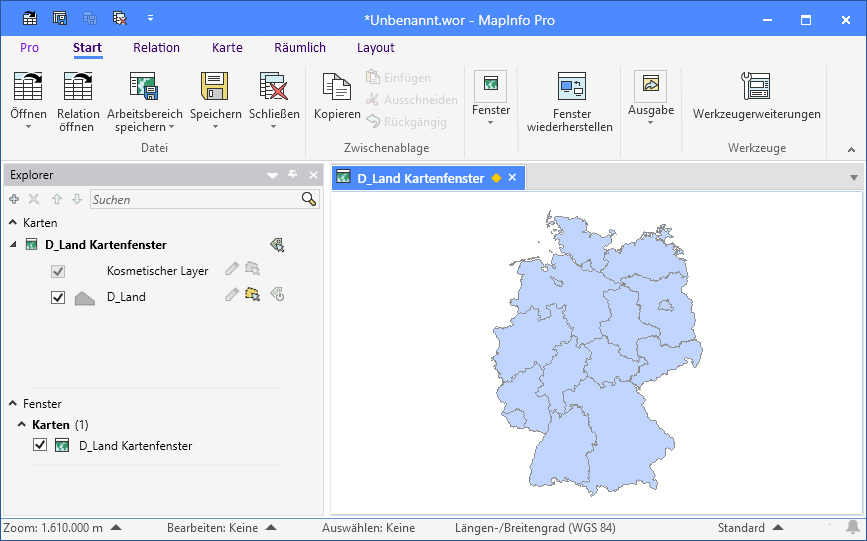Toggle the Kosmetischer Layer checkbox
867x541 pixels.
(x=58, y=271)
